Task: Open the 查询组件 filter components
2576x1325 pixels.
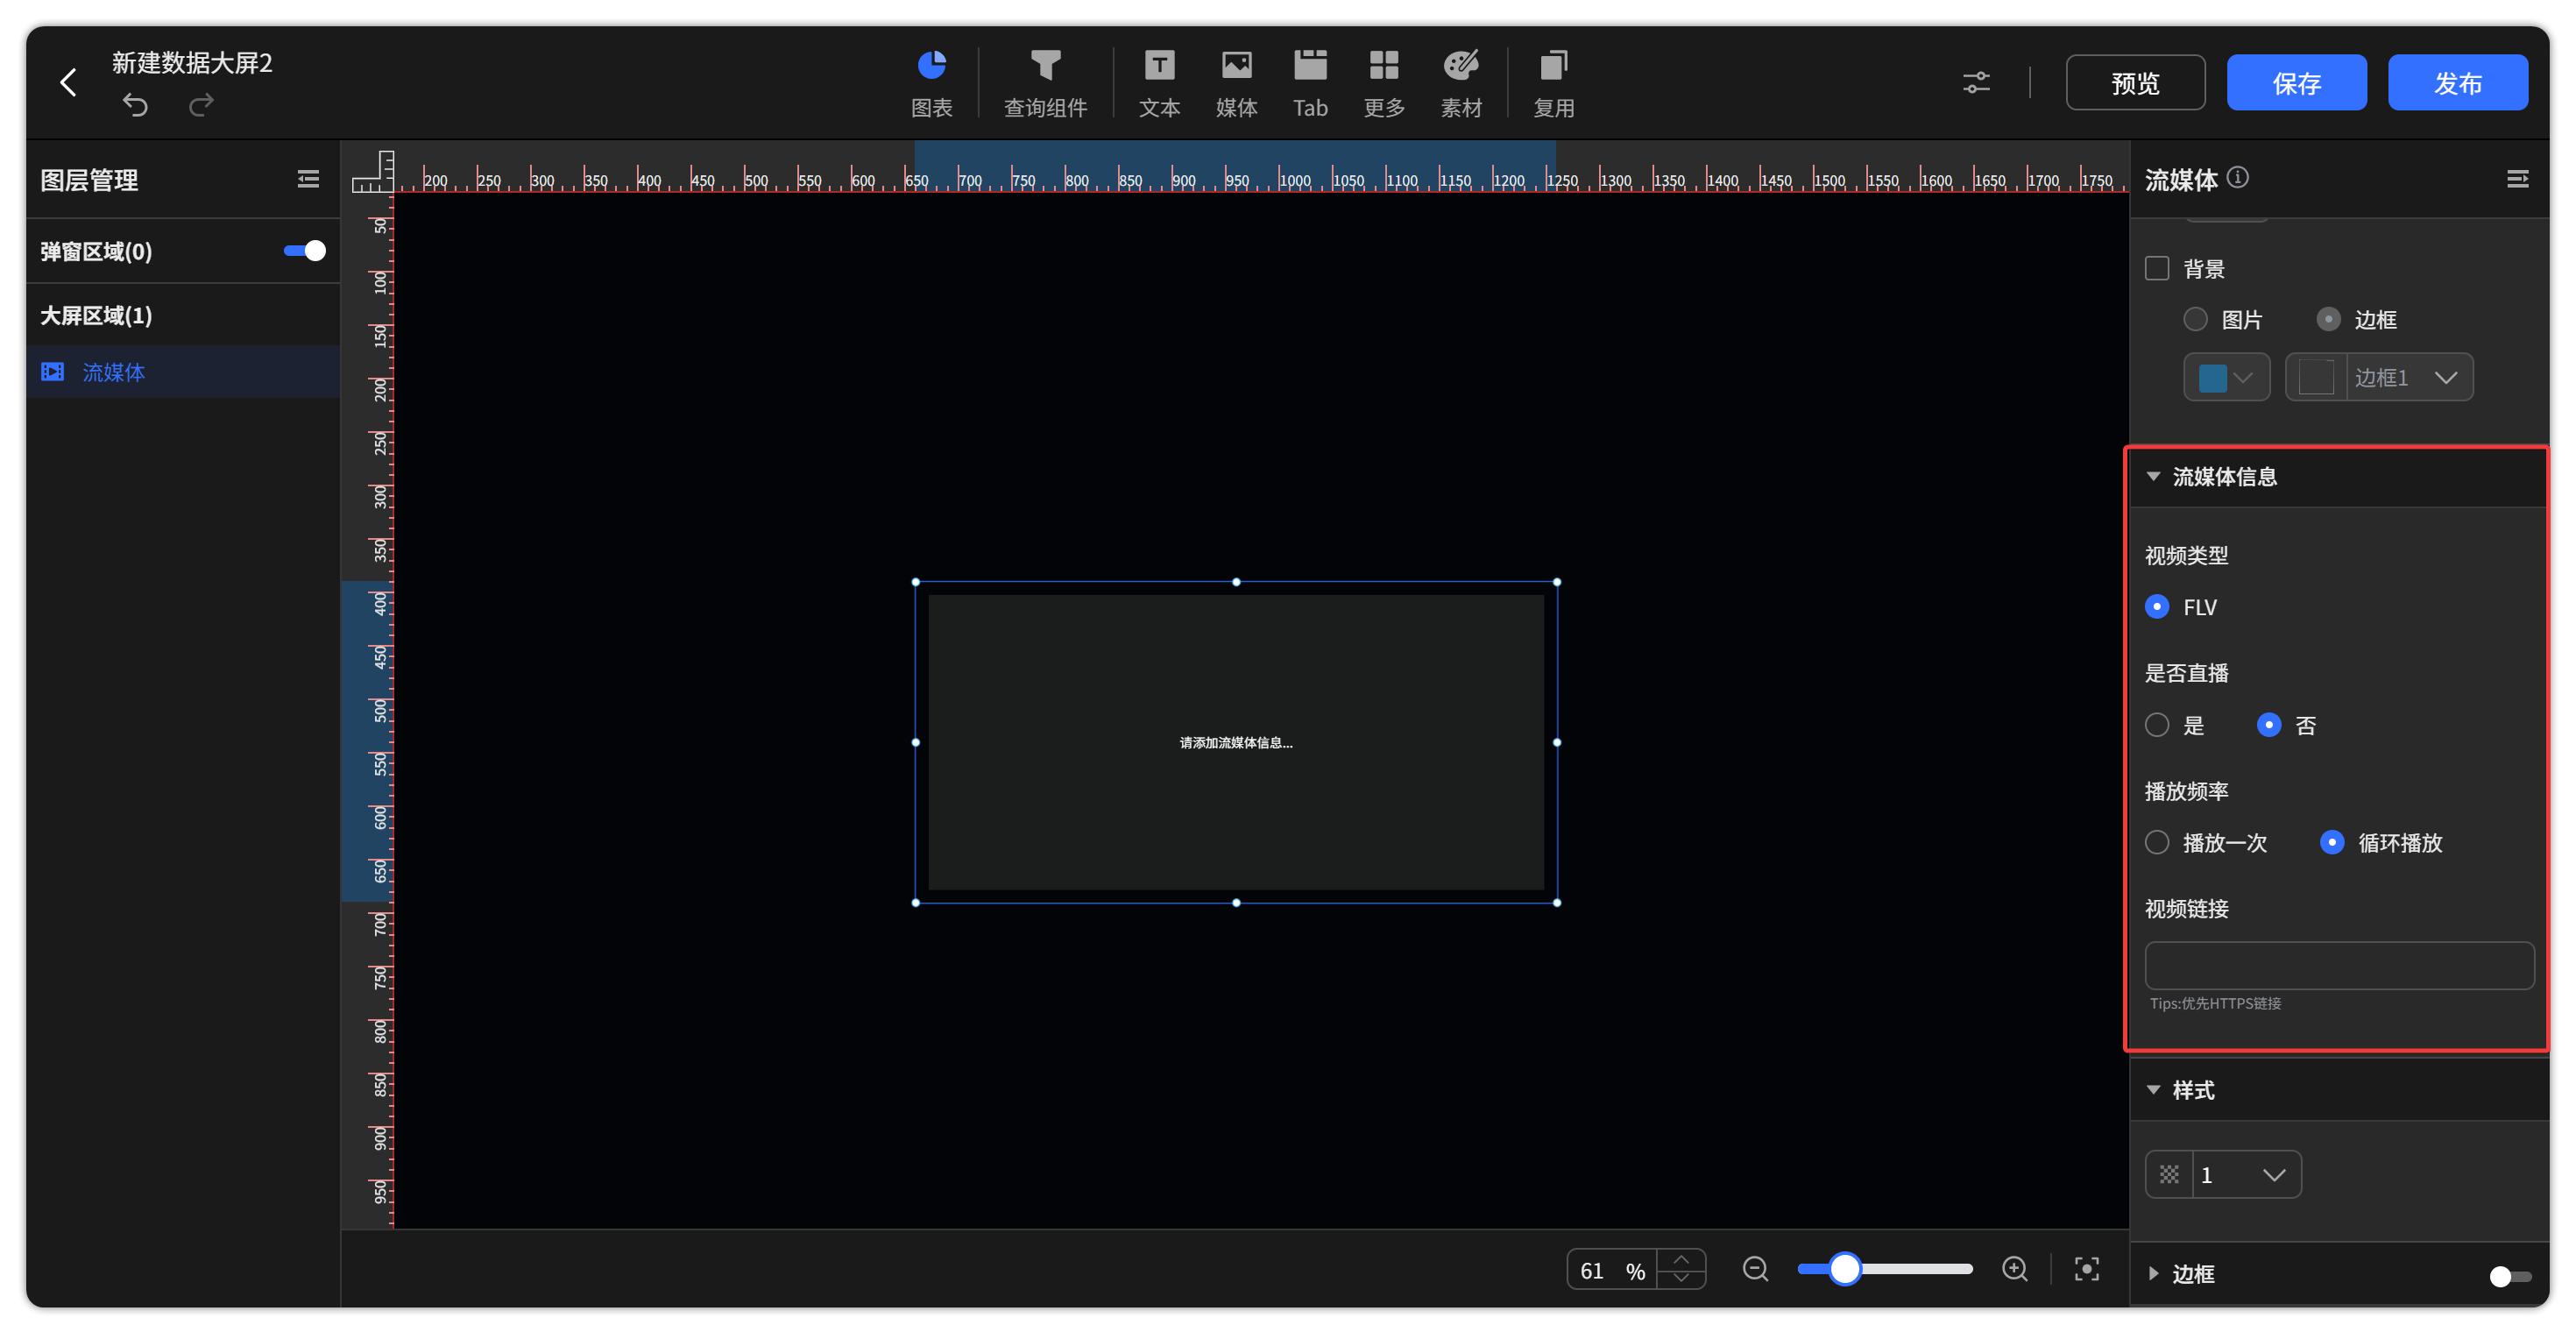Action: 1045,83
